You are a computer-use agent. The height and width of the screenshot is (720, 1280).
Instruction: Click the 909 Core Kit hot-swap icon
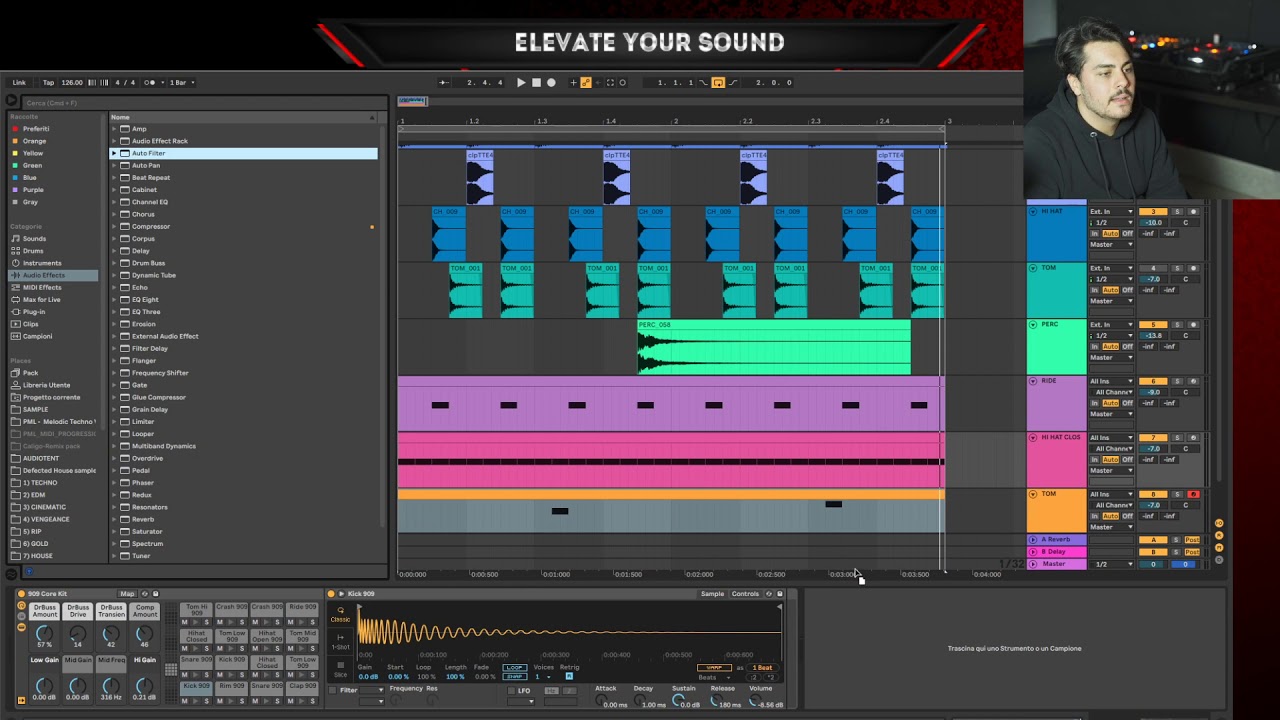(x=144, y=594)
